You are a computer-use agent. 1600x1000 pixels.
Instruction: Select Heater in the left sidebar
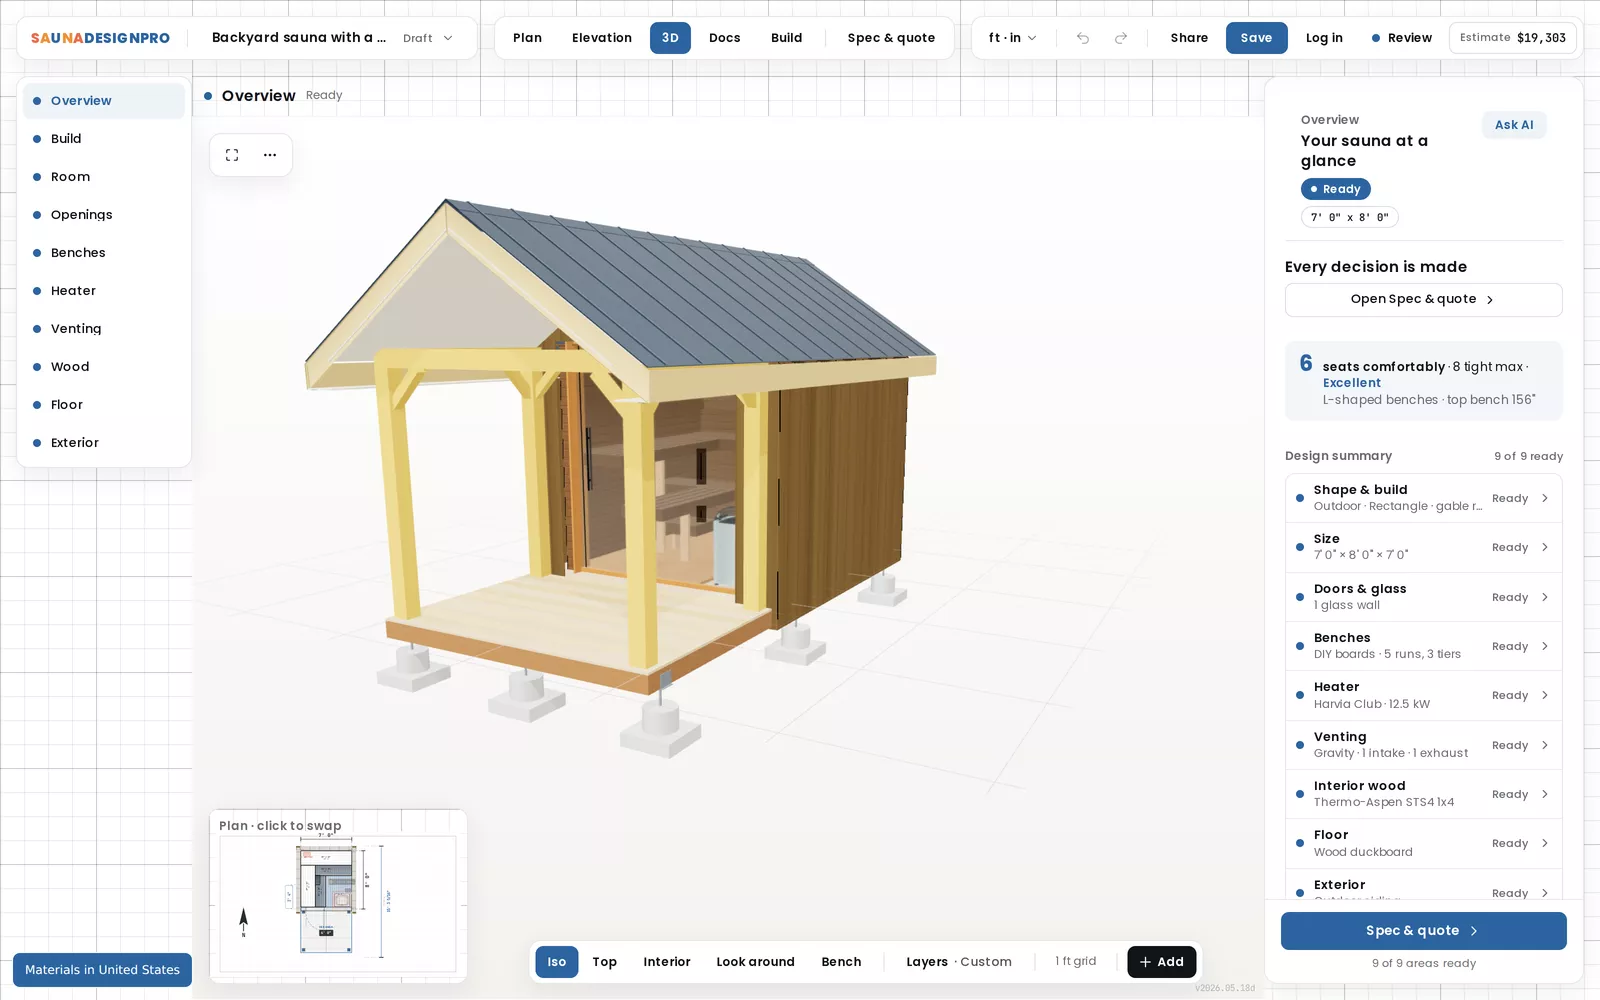click(104, 291)
